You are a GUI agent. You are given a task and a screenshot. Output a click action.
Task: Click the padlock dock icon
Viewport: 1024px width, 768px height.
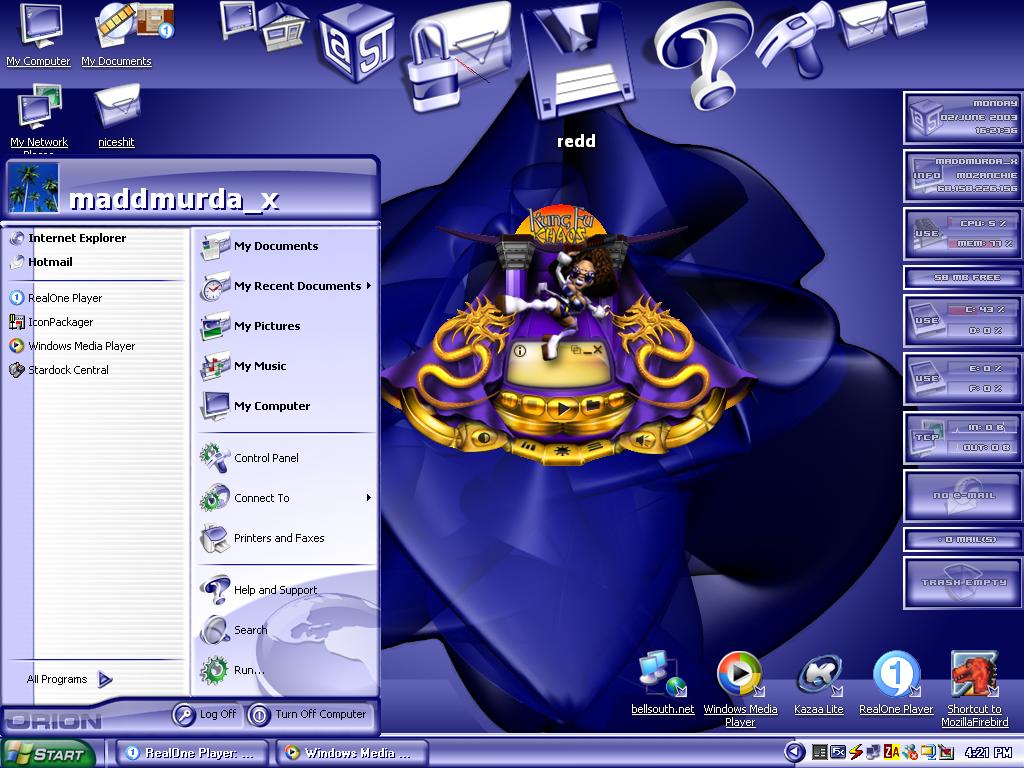(458, 57)
